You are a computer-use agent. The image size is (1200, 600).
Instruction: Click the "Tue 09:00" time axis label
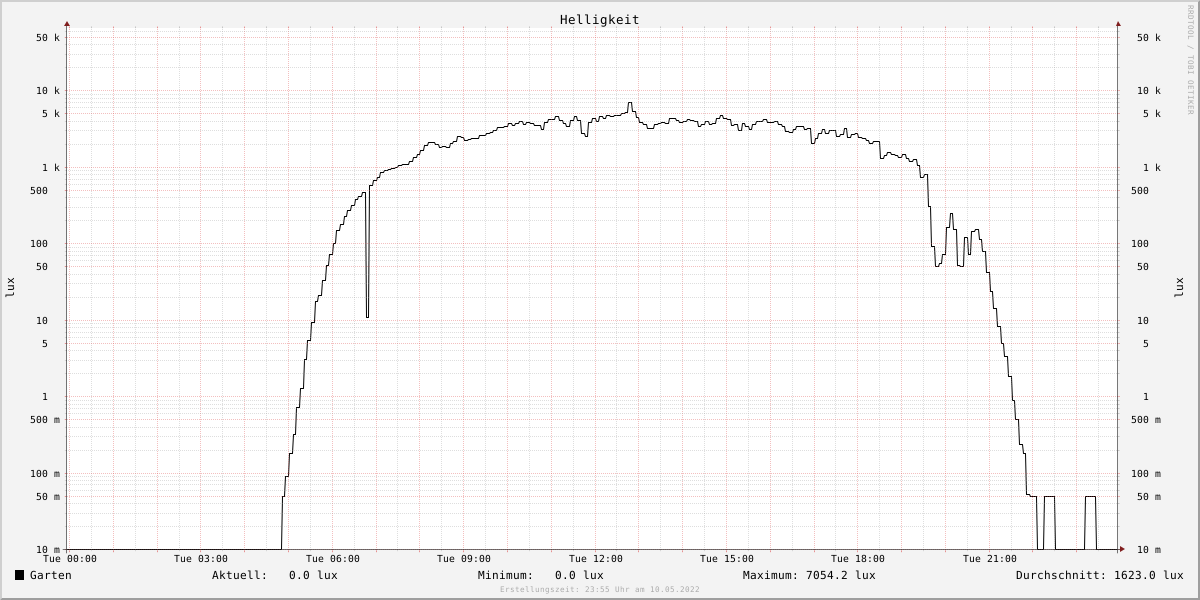tap(464, 559)
